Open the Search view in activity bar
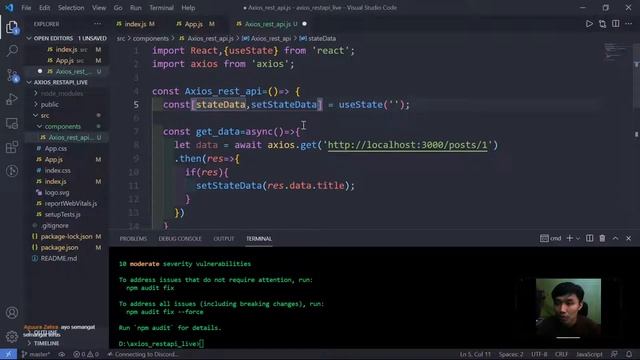Viewport: 640px width, 360px height. pyautogui.click(x=12, y=51)
